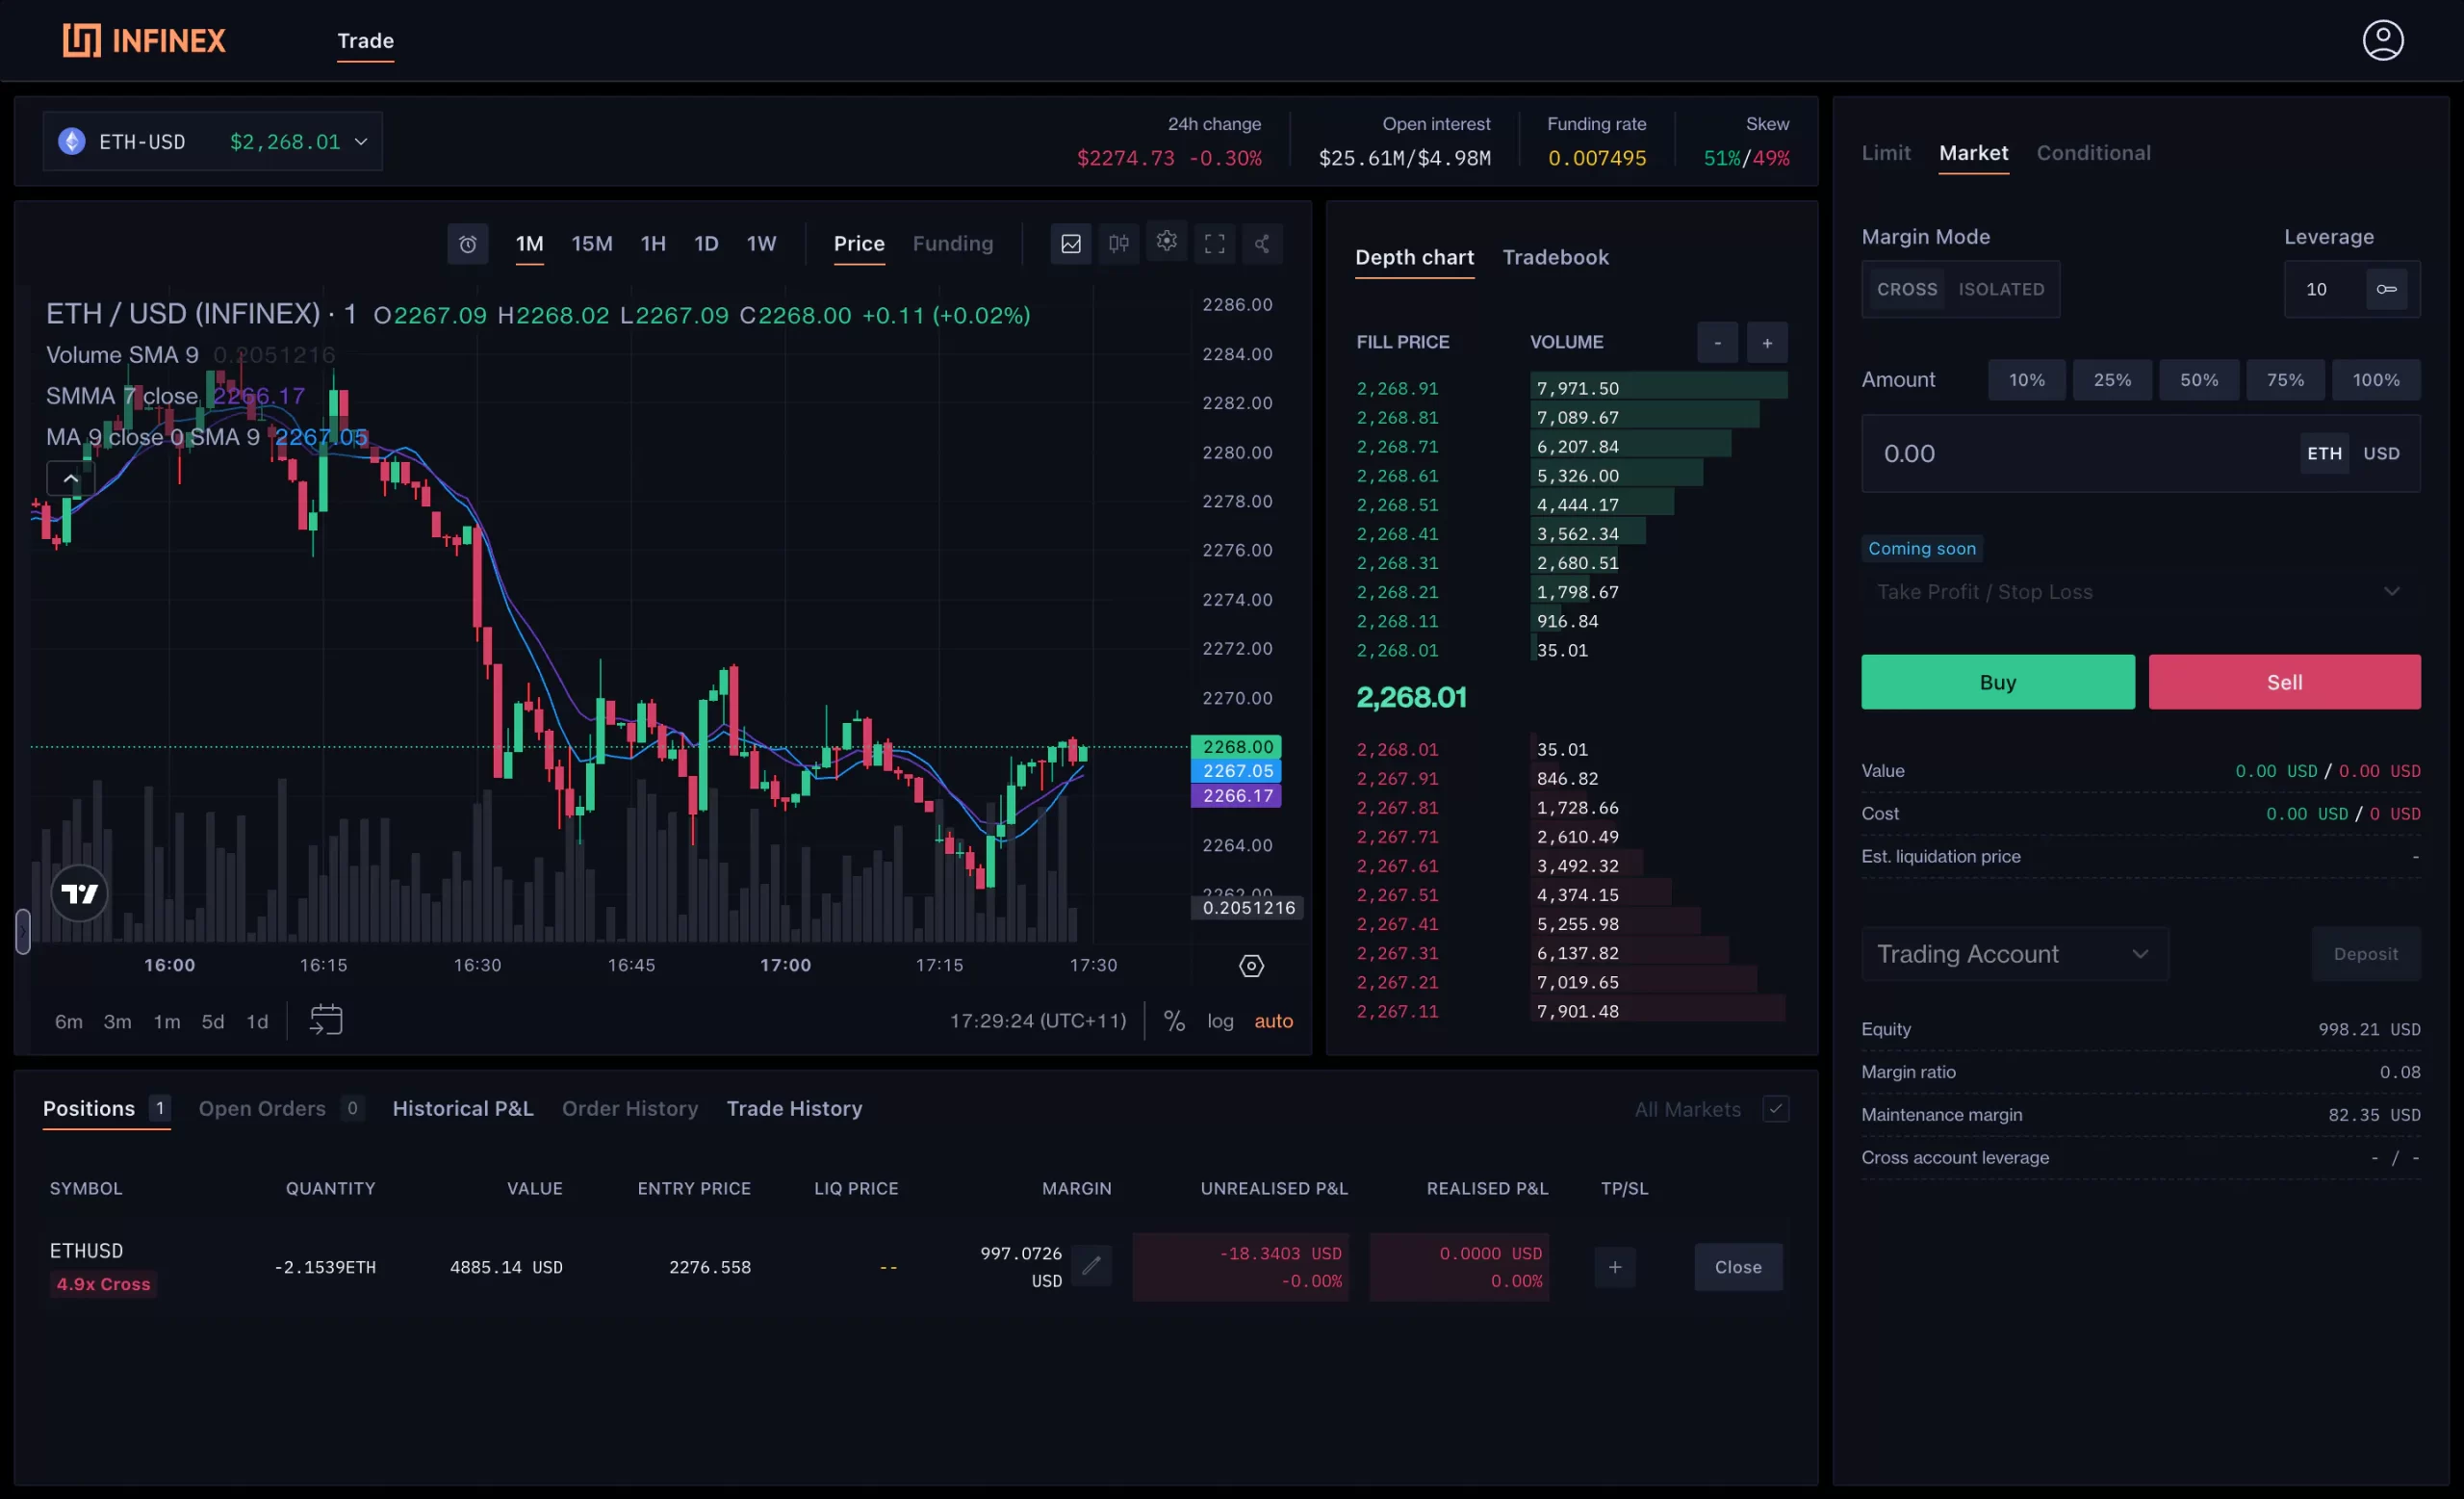This screenshot has width=2464, height=1499.
Task: Click the edit margin pencil icon
Action: [1091, 1266]
